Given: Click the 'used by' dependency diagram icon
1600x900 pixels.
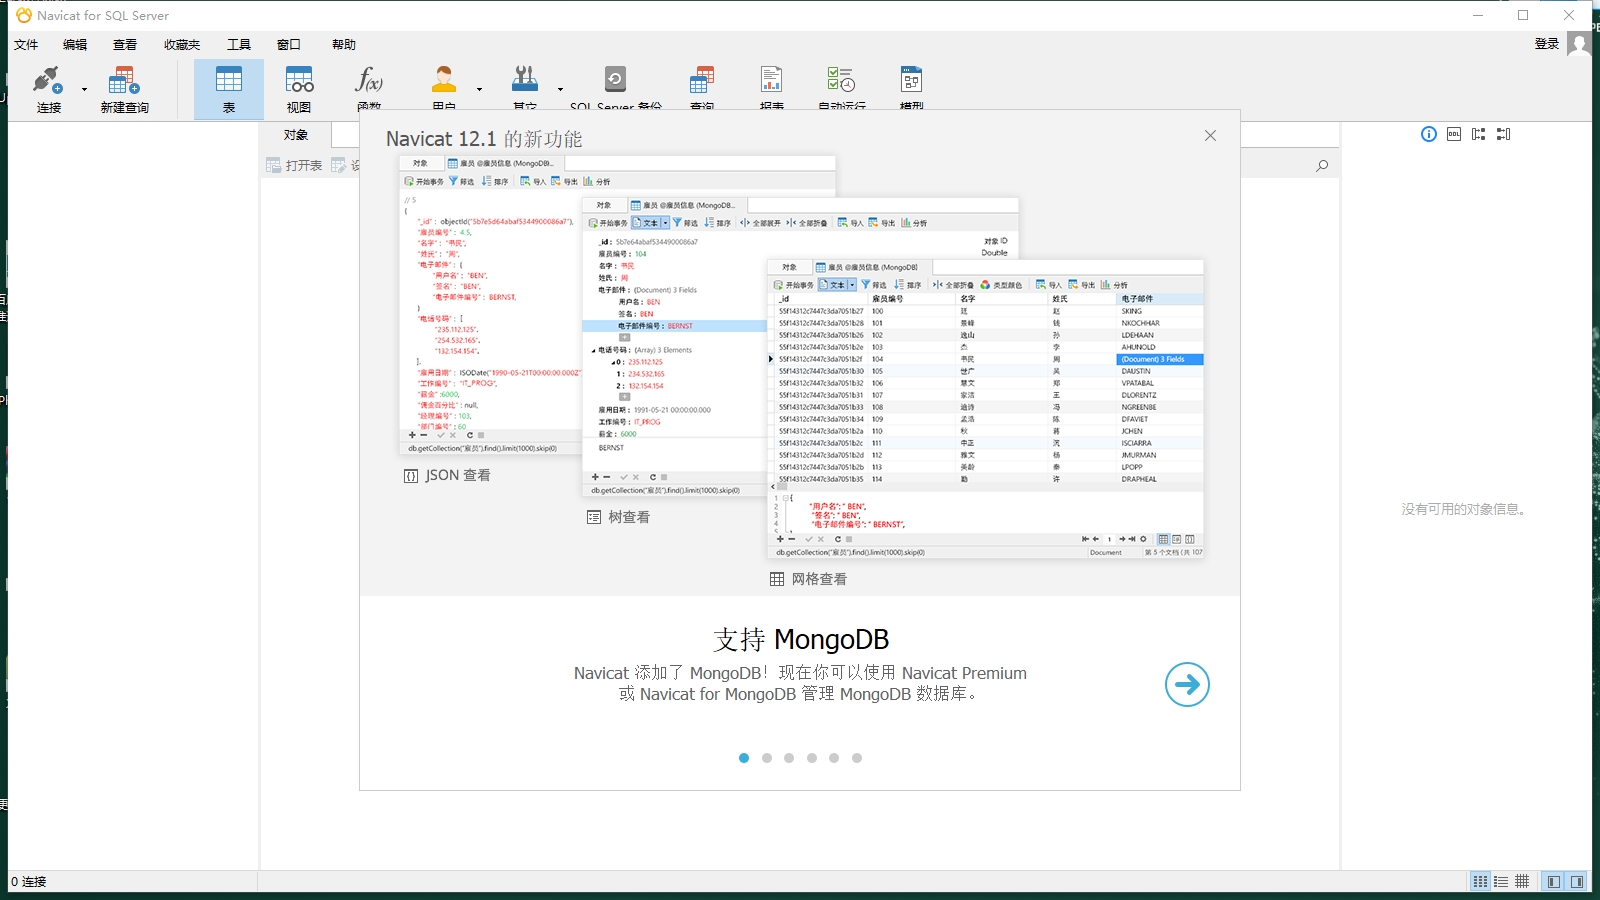Looking at the screenshot, I should pyautogui.click(x=1504, y=134).
